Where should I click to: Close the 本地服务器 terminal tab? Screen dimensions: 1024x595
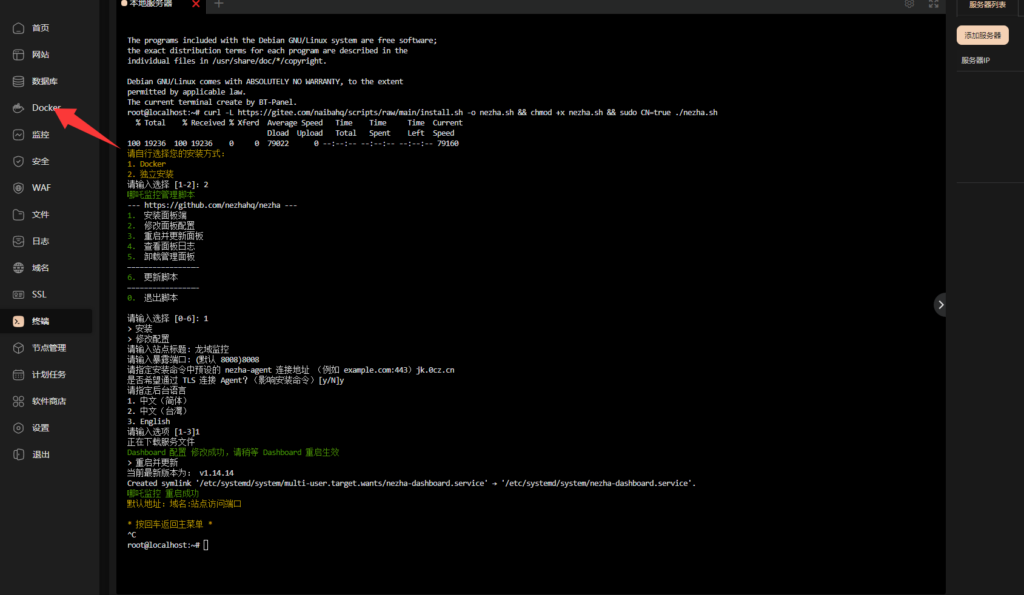(196, 4)
